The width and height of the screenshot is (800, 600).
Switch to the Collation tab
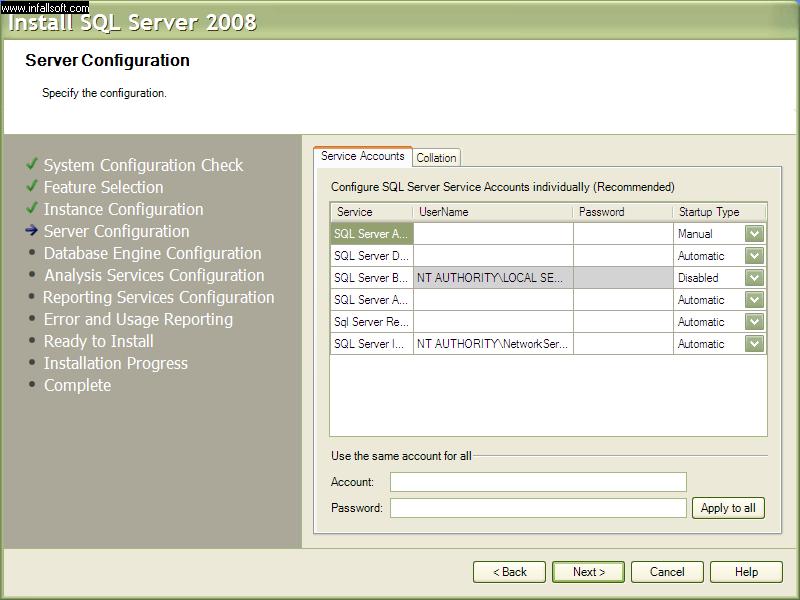coord(436,158)
